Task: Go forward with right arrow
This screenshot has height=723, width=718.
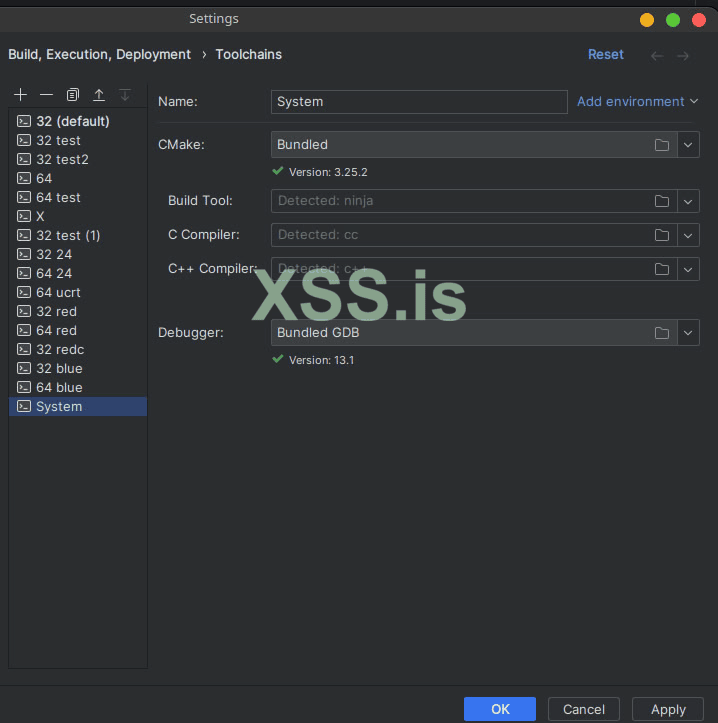Action: click(683, 56)
